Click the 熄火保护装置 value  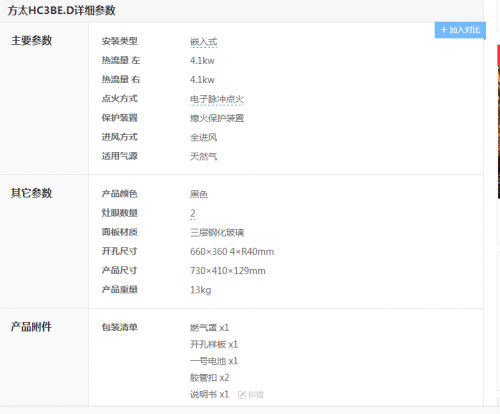217,118
